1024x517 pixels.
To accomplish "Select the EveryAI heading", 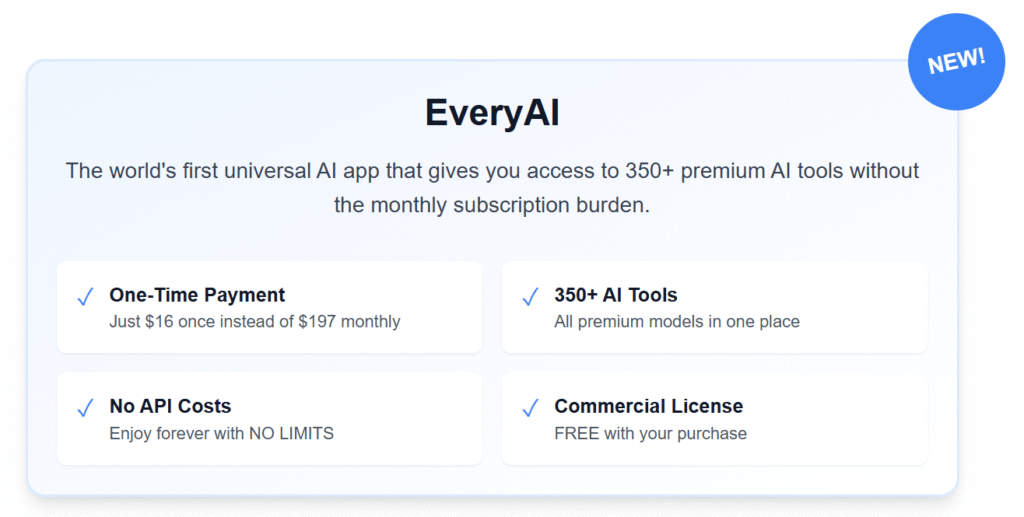I will click(x=492, y=112).
